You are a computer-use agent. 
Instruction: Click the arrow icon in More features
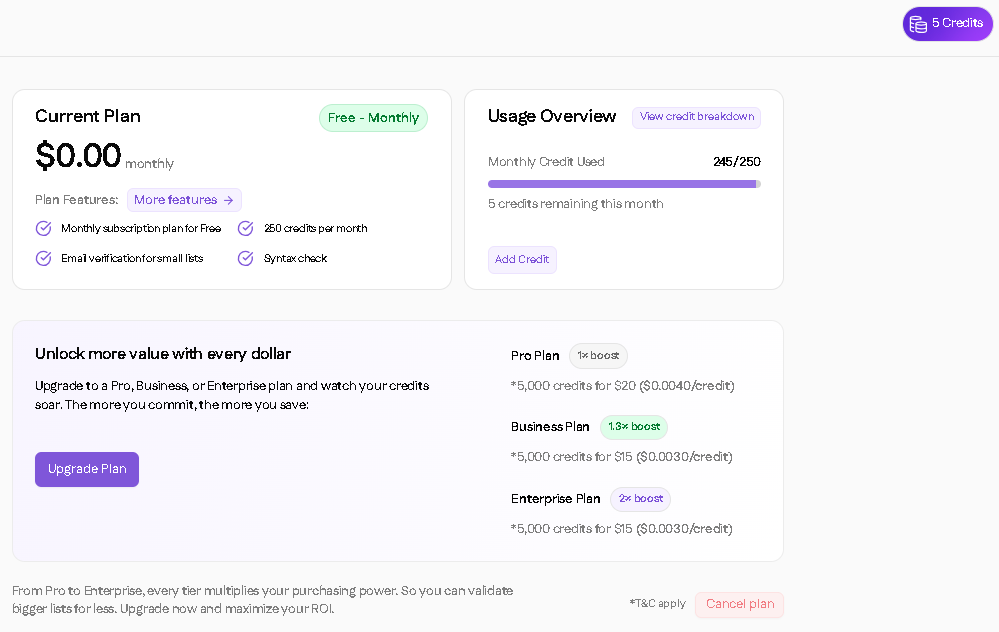point(228,200)
